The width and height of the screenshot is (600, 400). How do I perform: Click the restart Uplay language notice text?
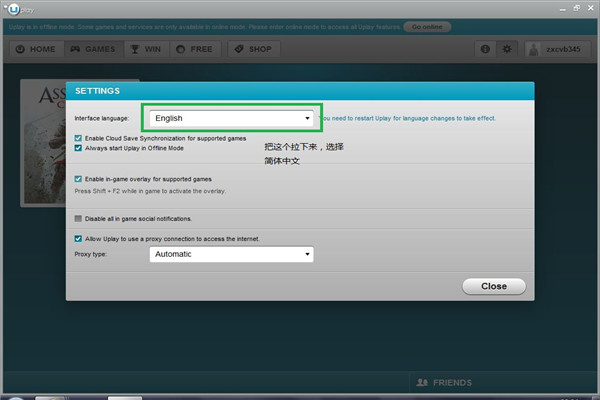409,118
